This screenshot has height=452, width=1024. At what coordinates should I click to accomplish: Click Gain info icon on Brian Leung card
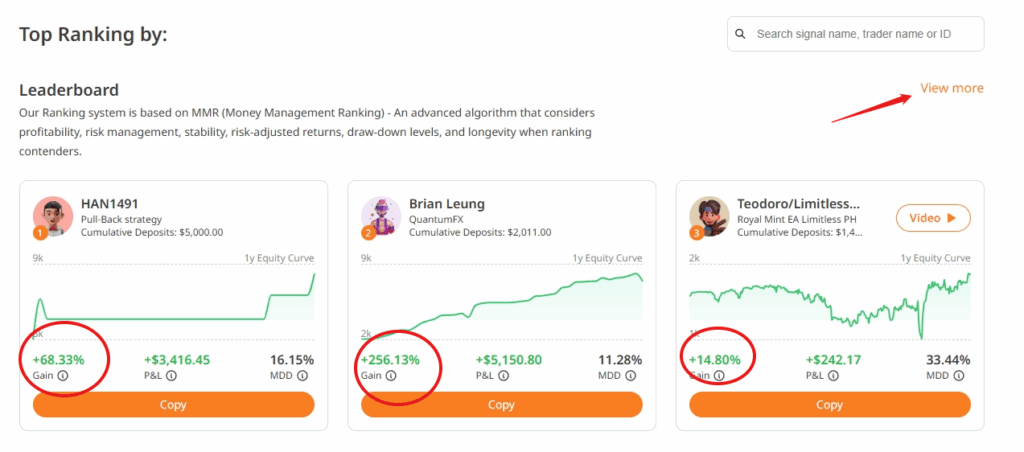click(x=390, y=376)
